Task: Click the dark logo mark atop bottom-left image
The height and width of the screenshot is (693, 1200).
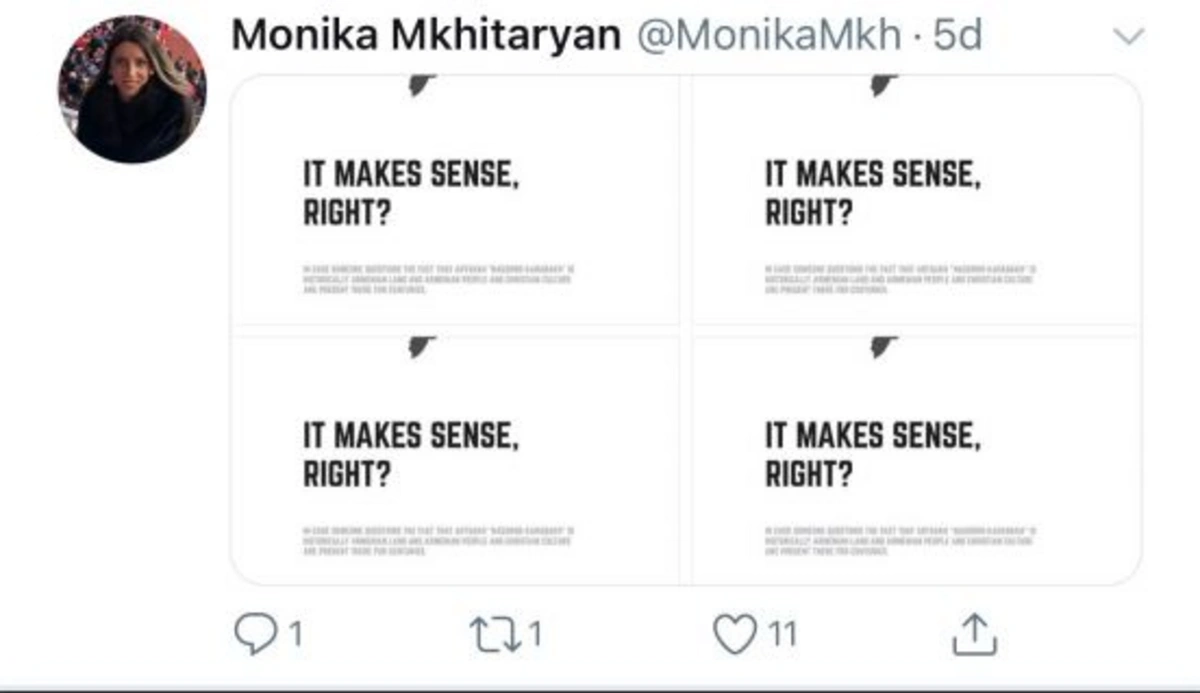Action: click(x=419, y=346)
